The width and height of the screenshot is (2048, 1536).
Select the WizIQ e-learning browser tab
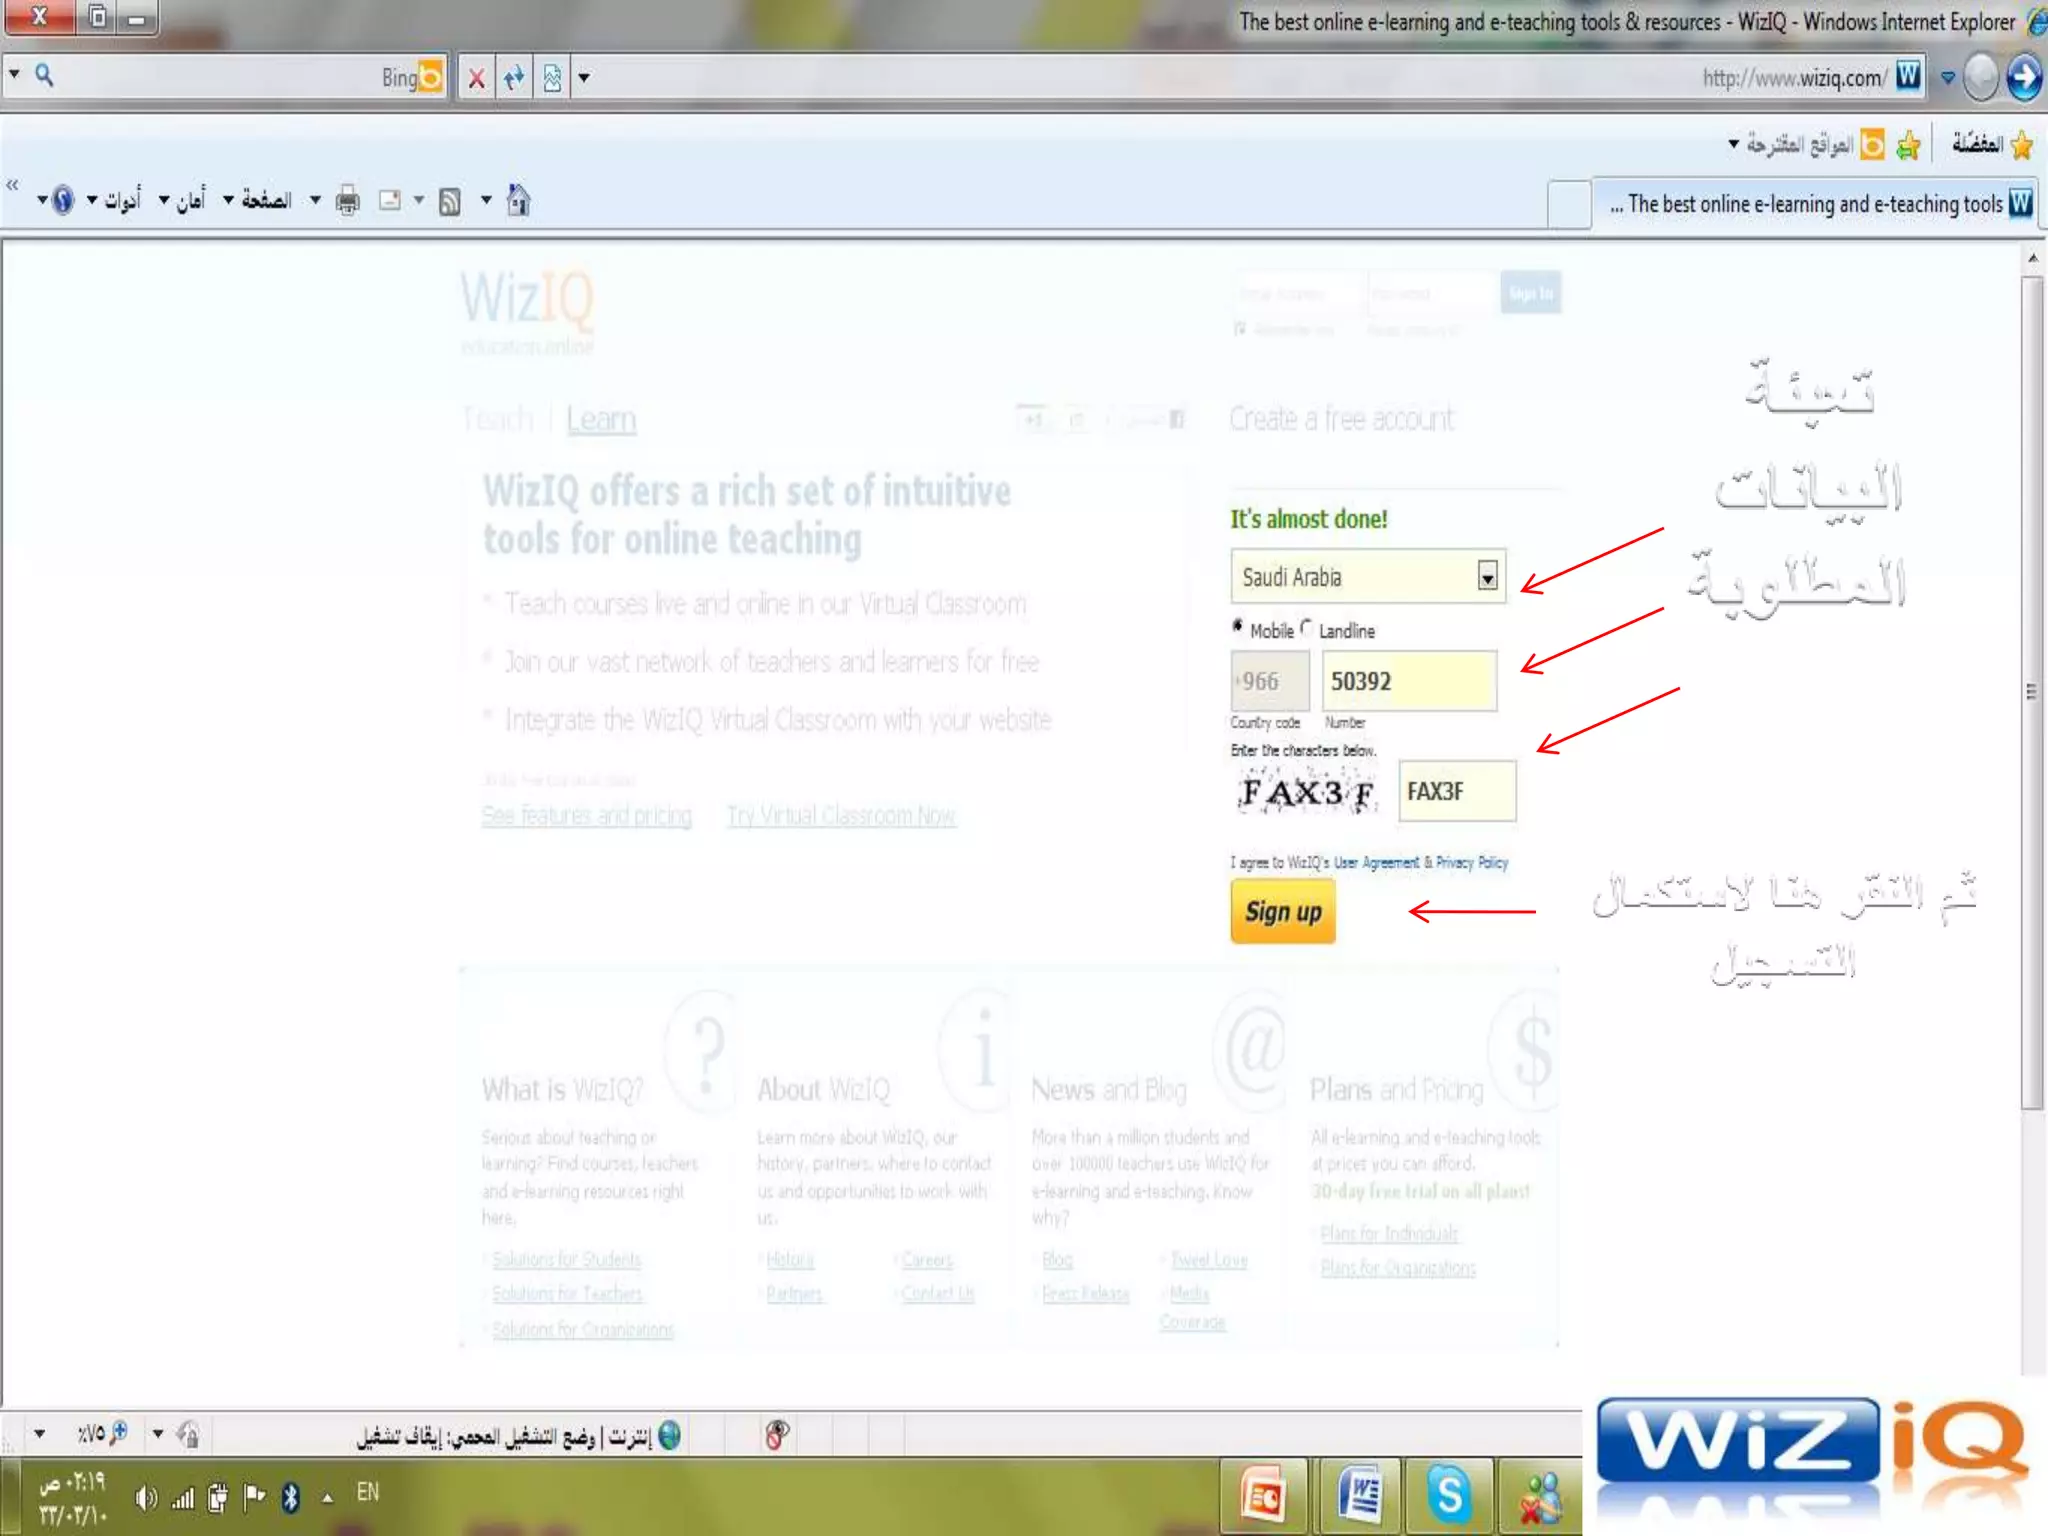coord(1814,204)
